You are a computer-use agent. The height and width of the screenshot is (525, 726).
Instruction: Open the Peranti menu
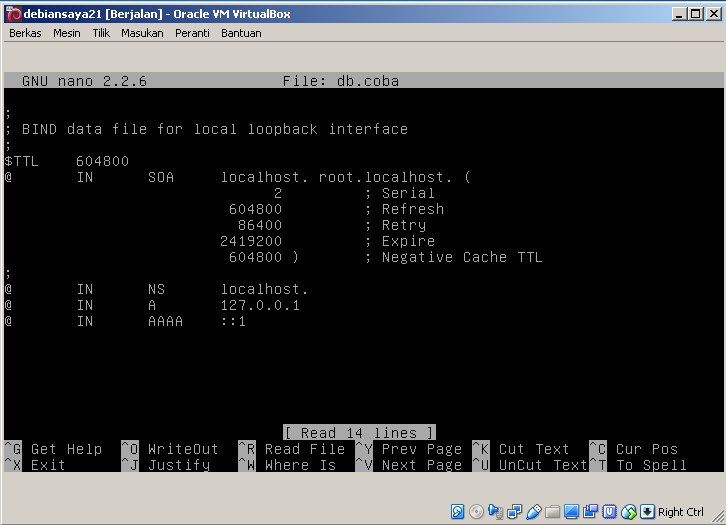192,33
